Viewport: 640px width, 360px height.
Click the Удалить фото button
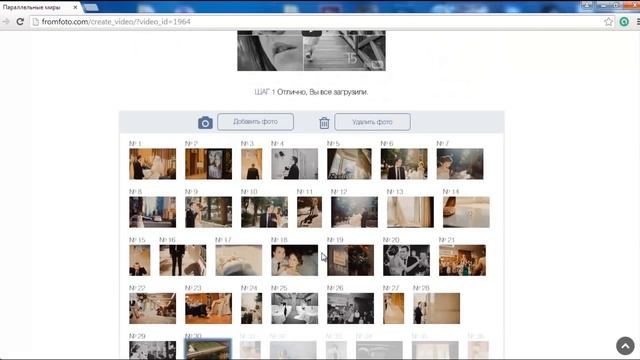[x=372, y=122]
